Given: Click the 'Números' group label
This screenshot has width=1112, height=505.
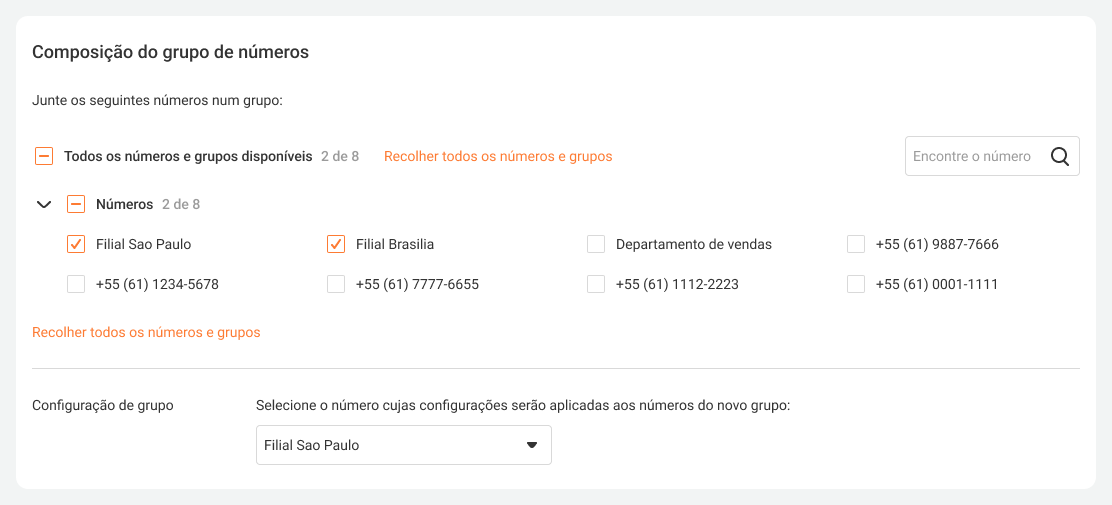Looking at the screenshot, I should (x=124, y=205).
